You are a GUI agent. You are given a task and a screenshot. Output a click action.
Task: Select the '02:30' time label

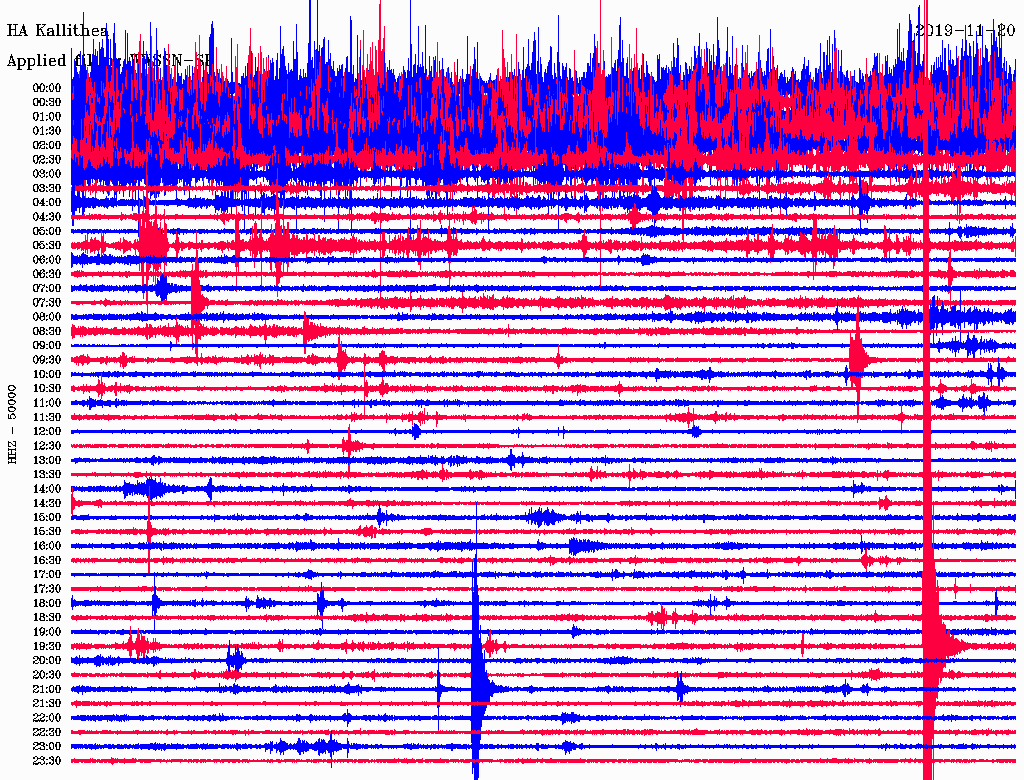(47, 160)
